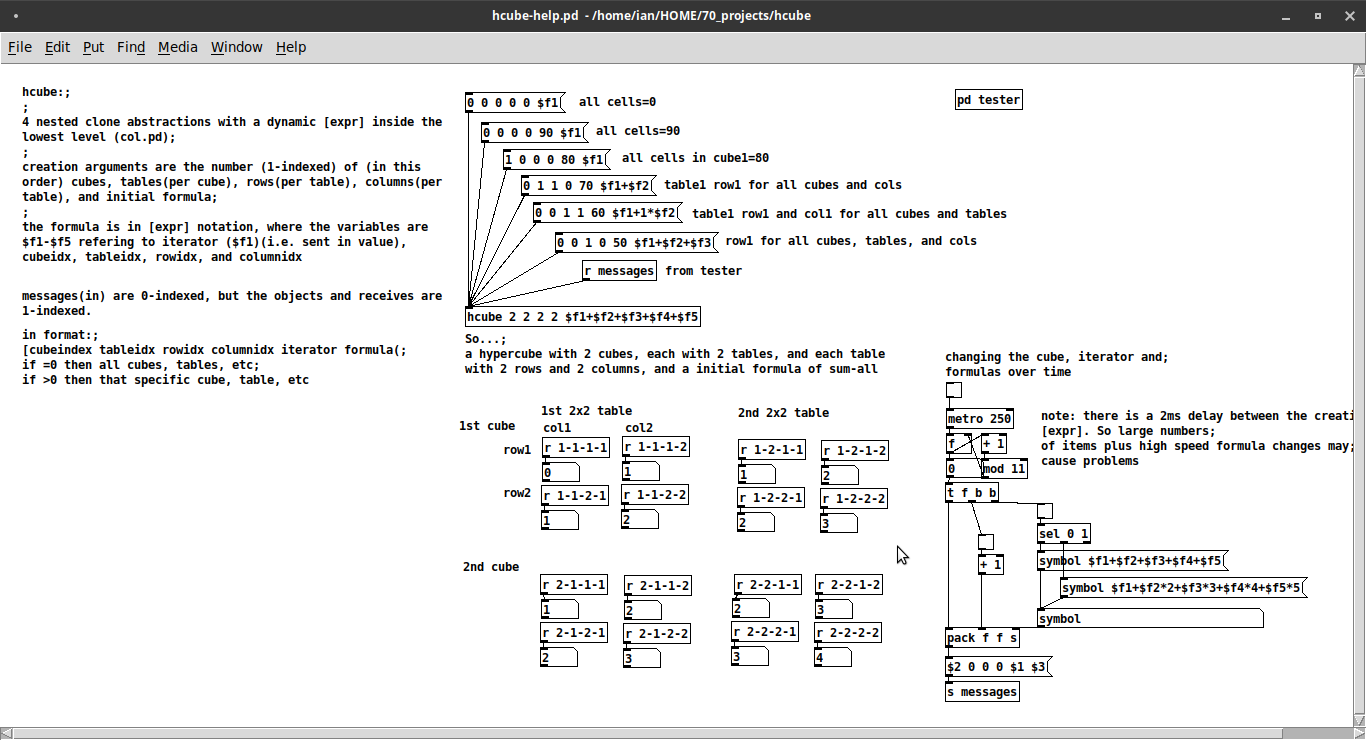Select the '+ 1' object beside the f object

pyautogui.click(x=994, y=444)
